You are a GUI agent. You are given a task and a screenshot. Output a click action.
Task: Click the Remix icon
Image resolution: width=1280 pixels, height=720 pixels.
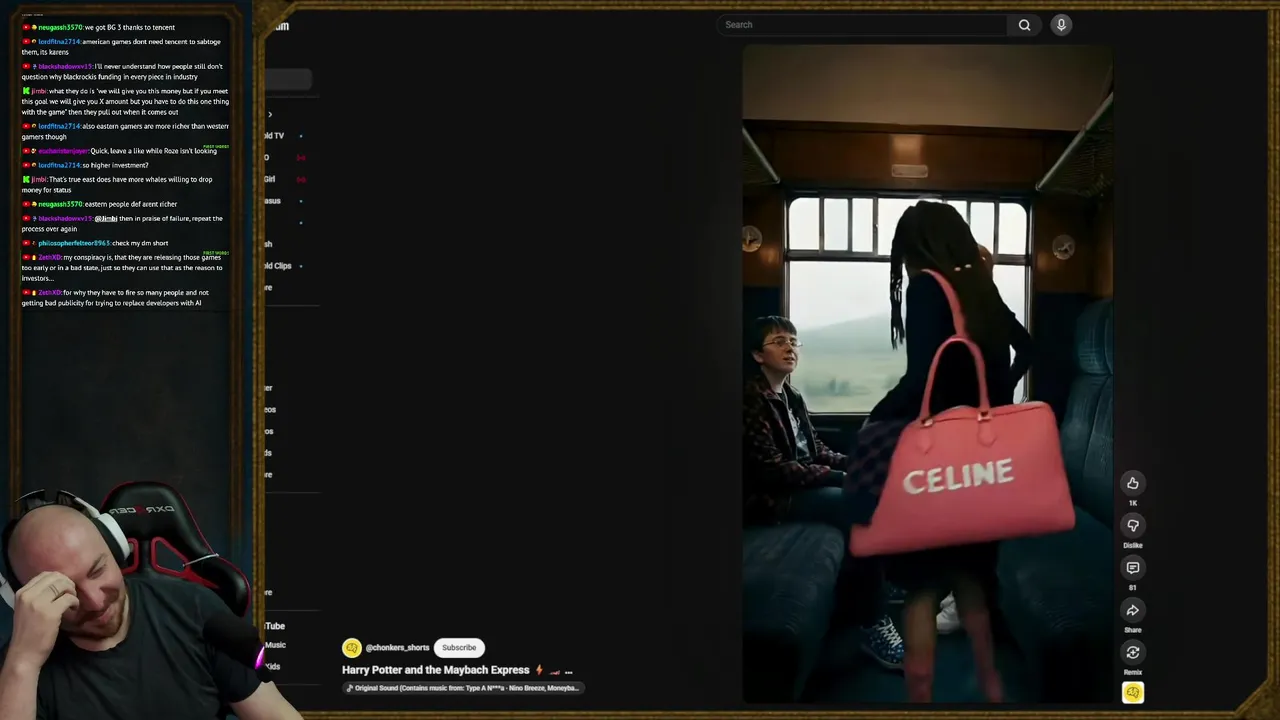[1133, 653]
